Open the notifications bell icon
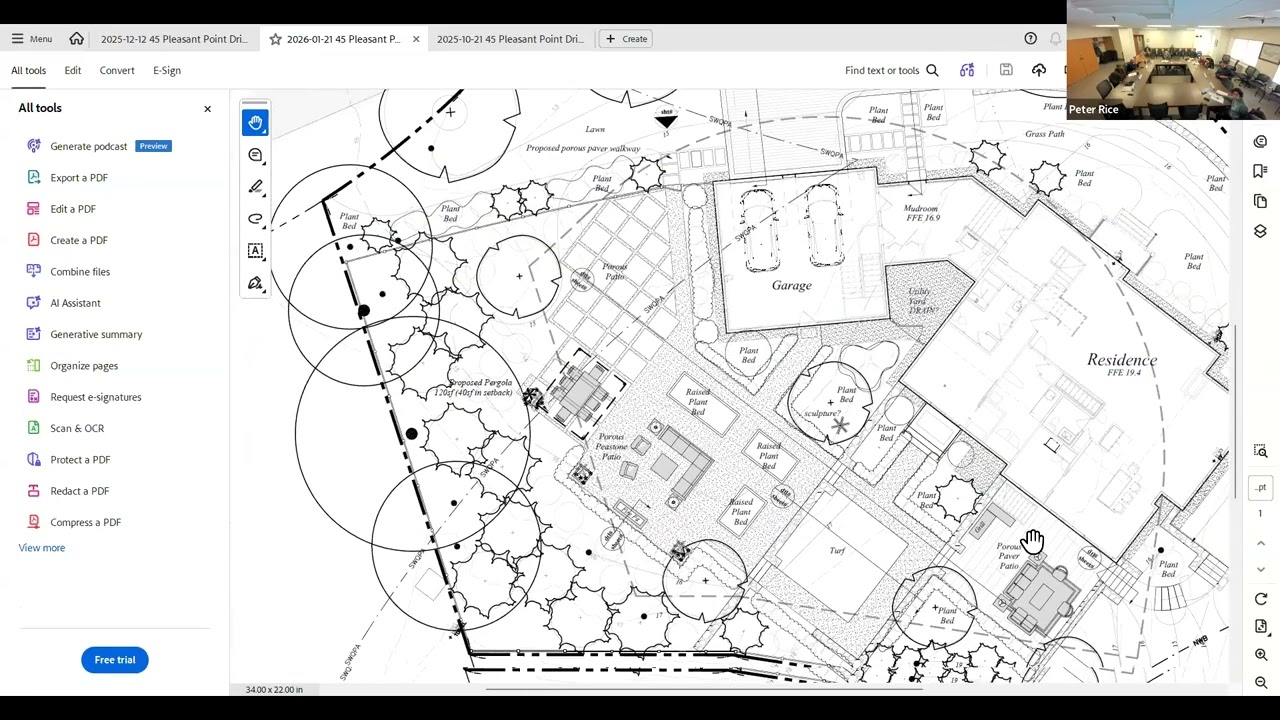The height and width of the screenshot is (720, 1280). (1055, 39)
